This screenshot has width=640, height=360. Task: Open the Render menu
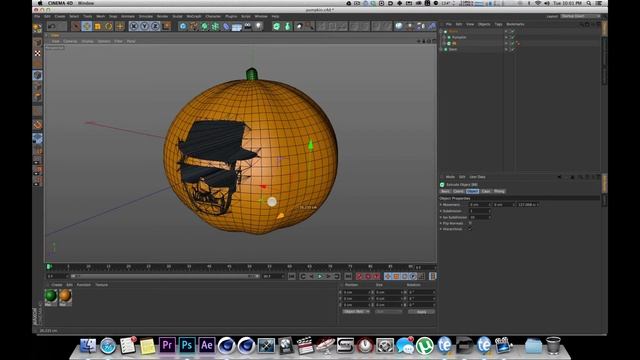[162, 16]
